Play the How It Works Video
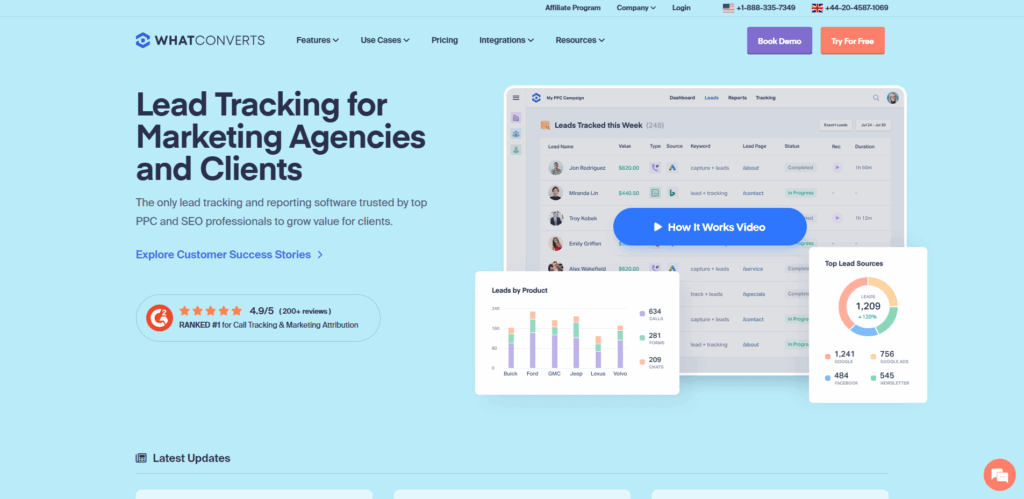The width and height of the screenshot is (1024, 499). (x=709, y=227)
